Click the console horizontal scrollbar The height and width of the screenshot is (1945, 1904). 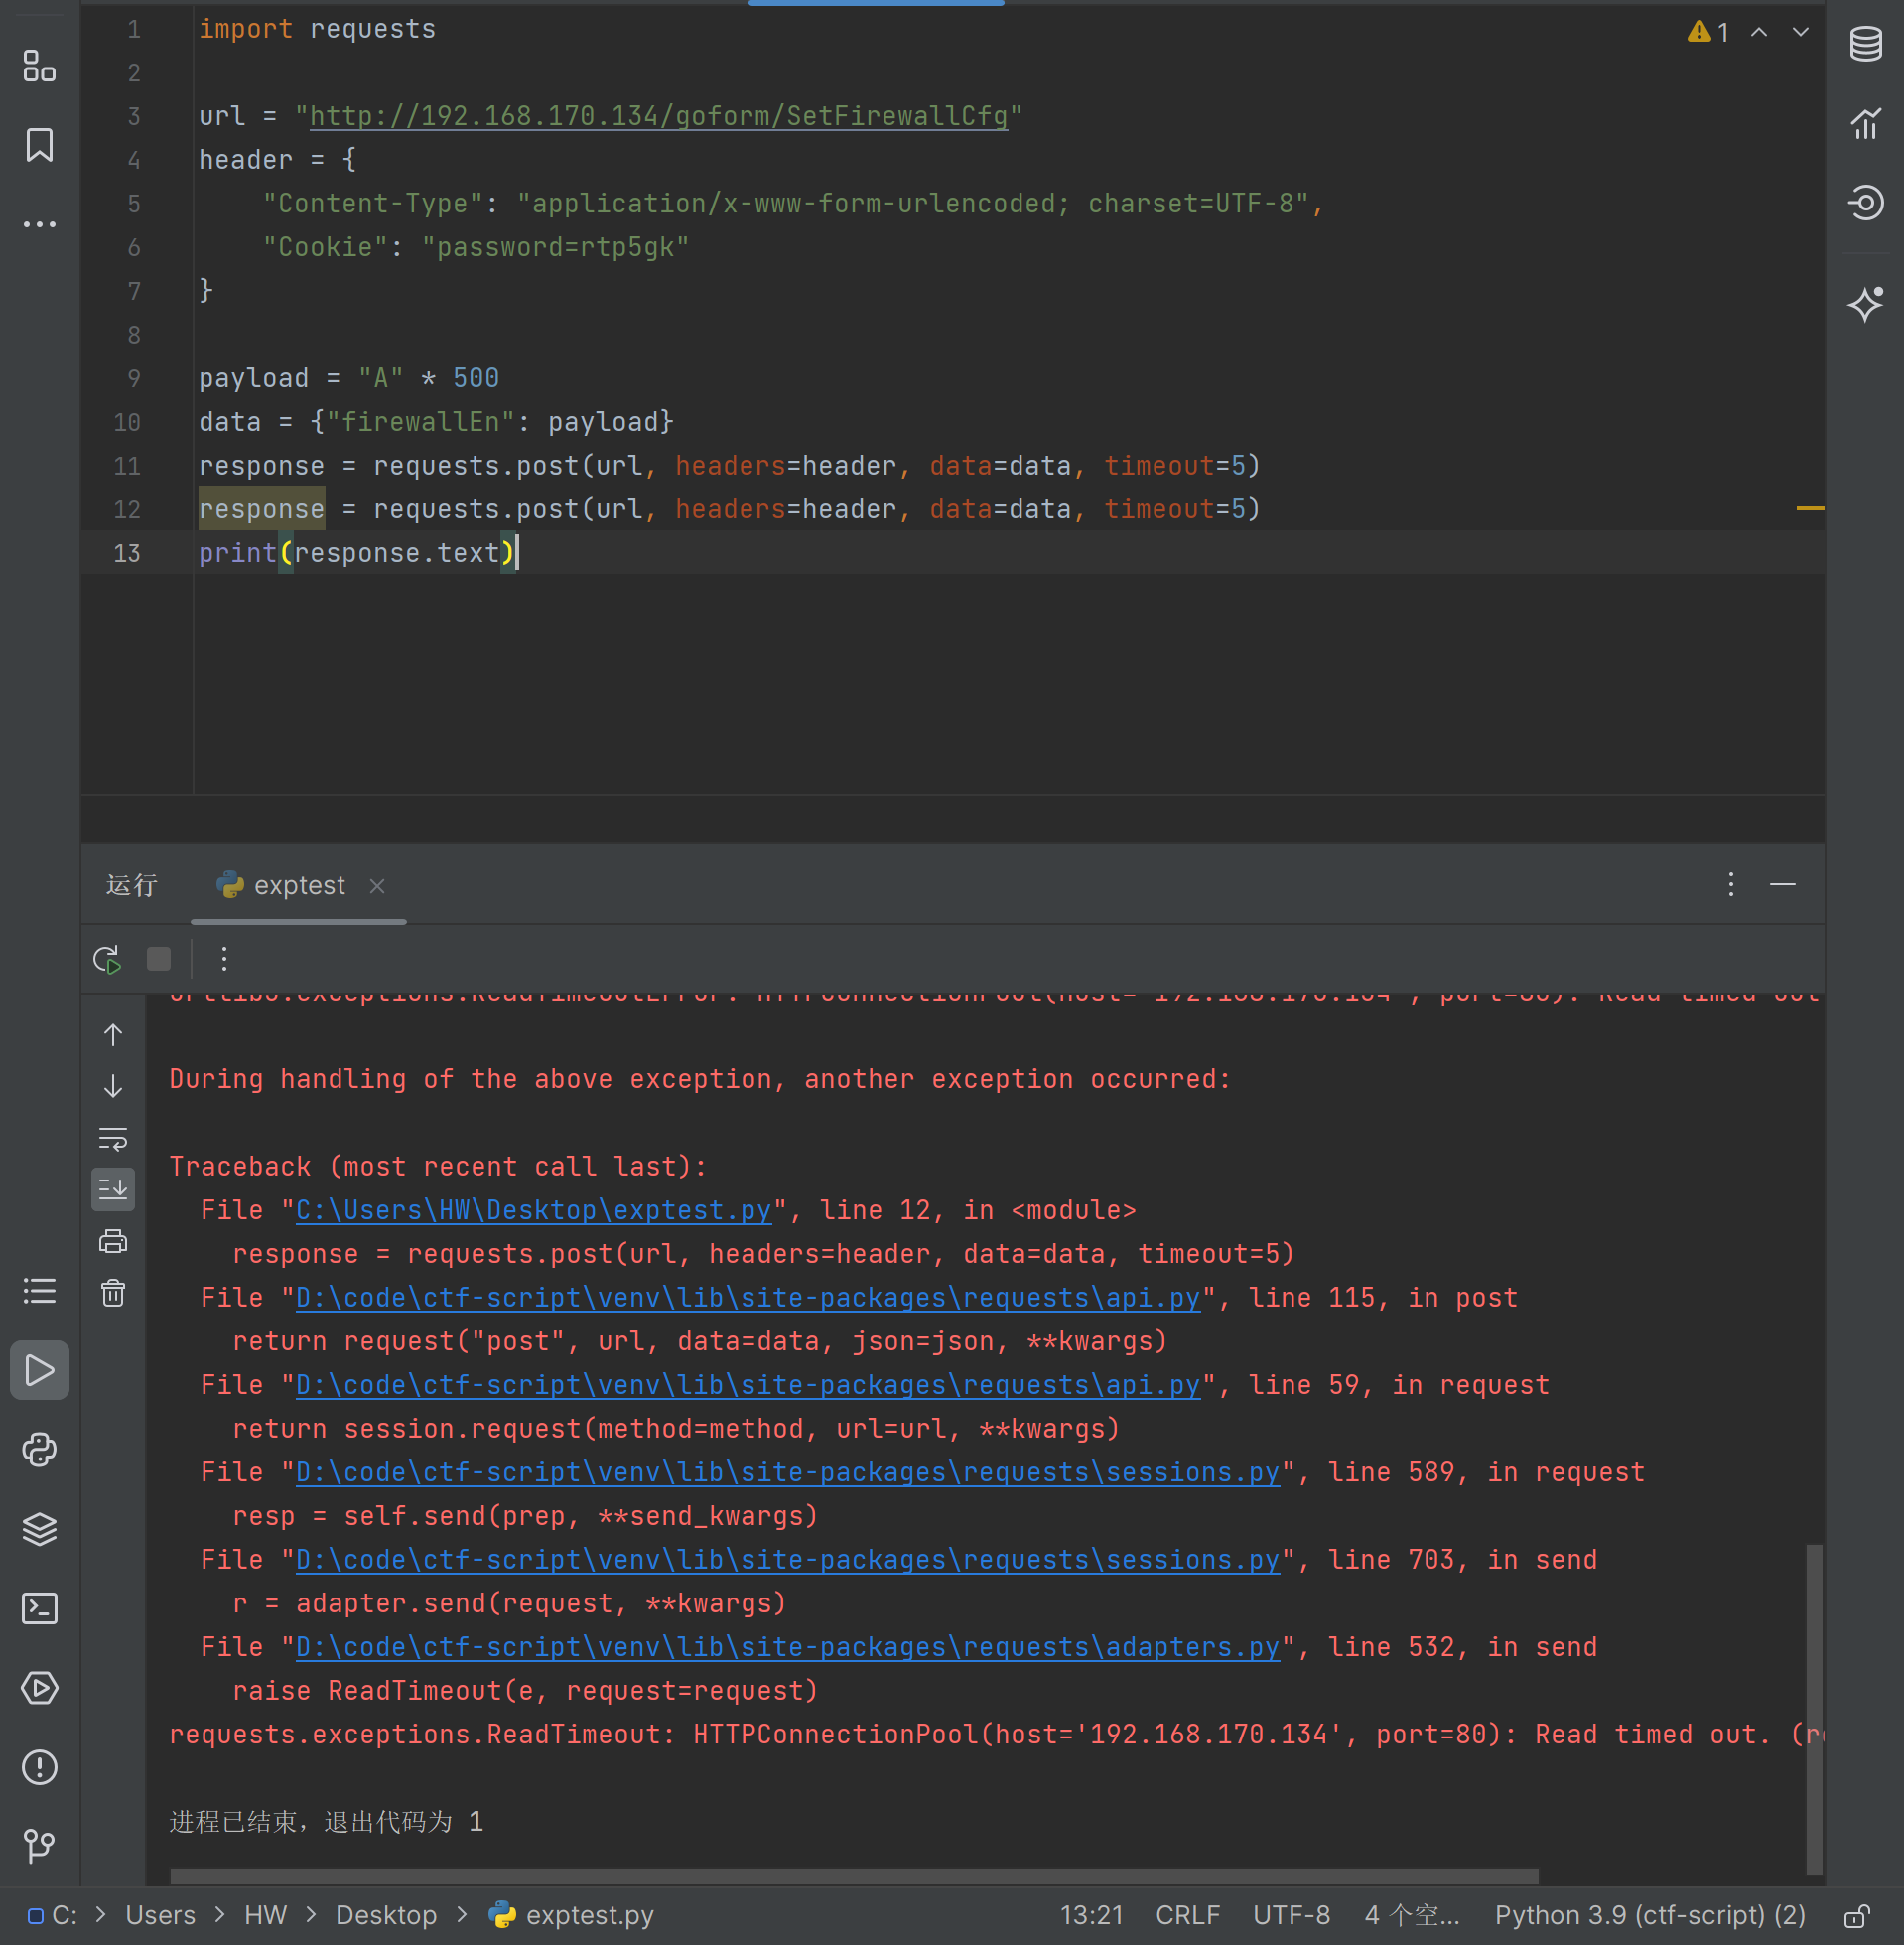pos(854,1876)
